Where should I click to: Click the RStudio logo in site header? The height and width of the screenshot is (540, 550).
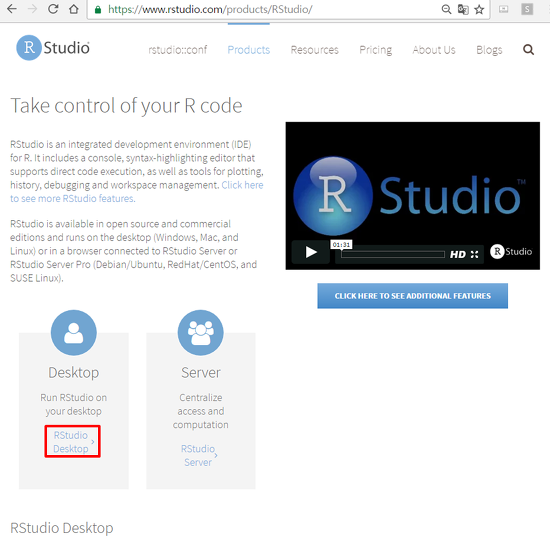[53, 48]
